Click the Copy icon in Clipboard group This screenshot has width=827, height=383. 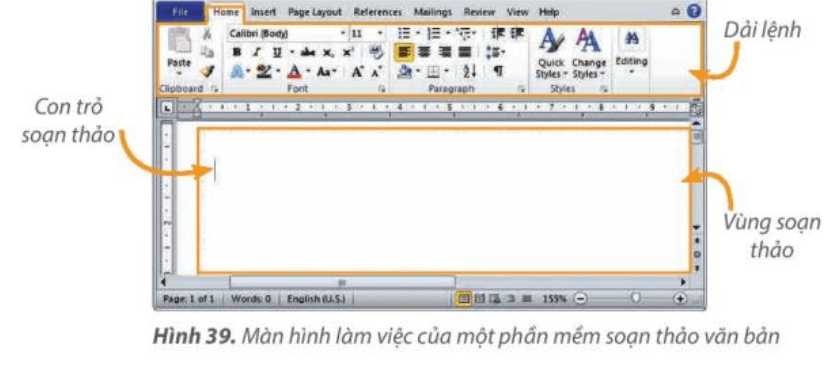[207, 52]
